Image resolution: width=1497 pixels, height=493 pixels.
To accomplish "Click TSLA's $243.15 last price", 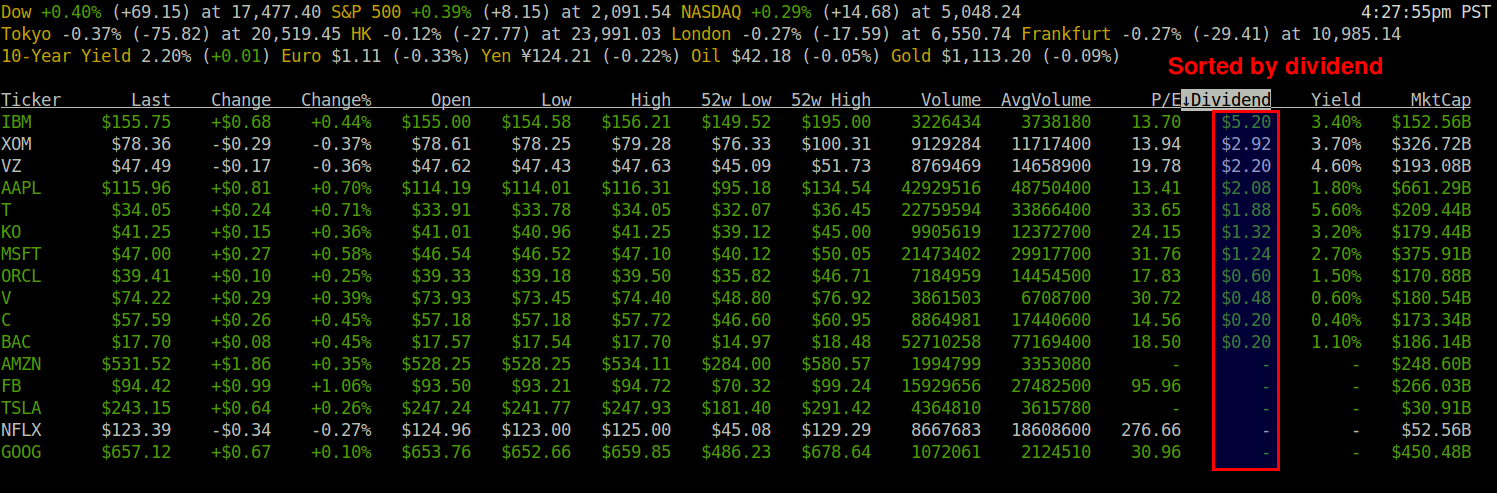I will (x=136, y=408).
